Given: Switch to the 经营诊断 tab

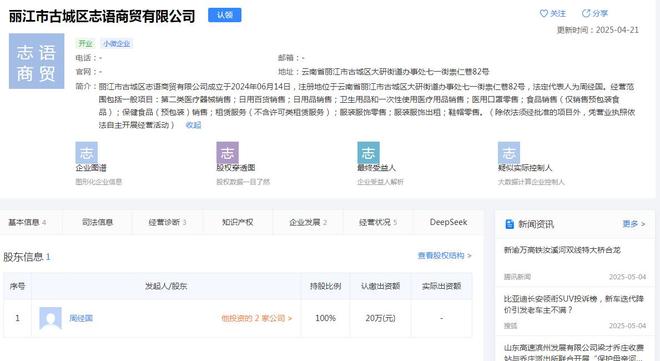Looking at the screenshot, I should point(167,222).
